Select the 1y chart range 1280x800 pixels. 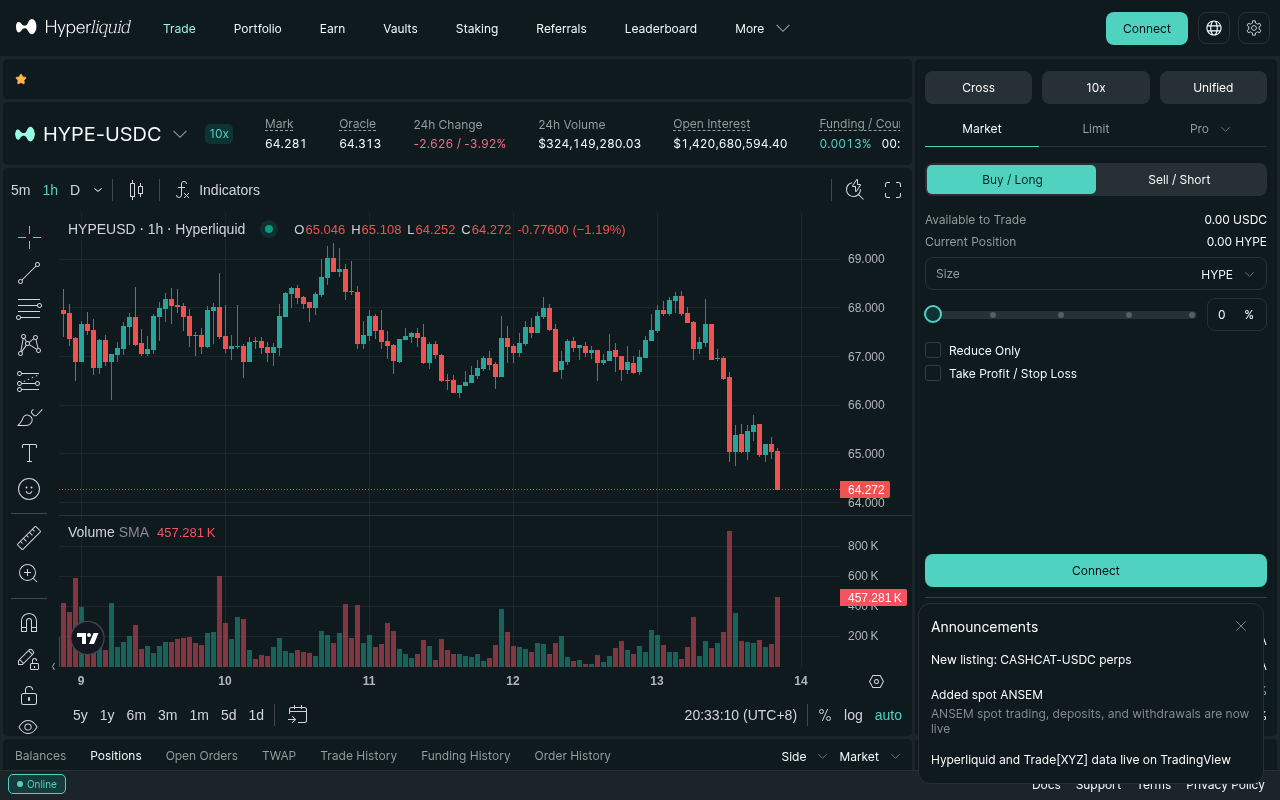[107, 715]
